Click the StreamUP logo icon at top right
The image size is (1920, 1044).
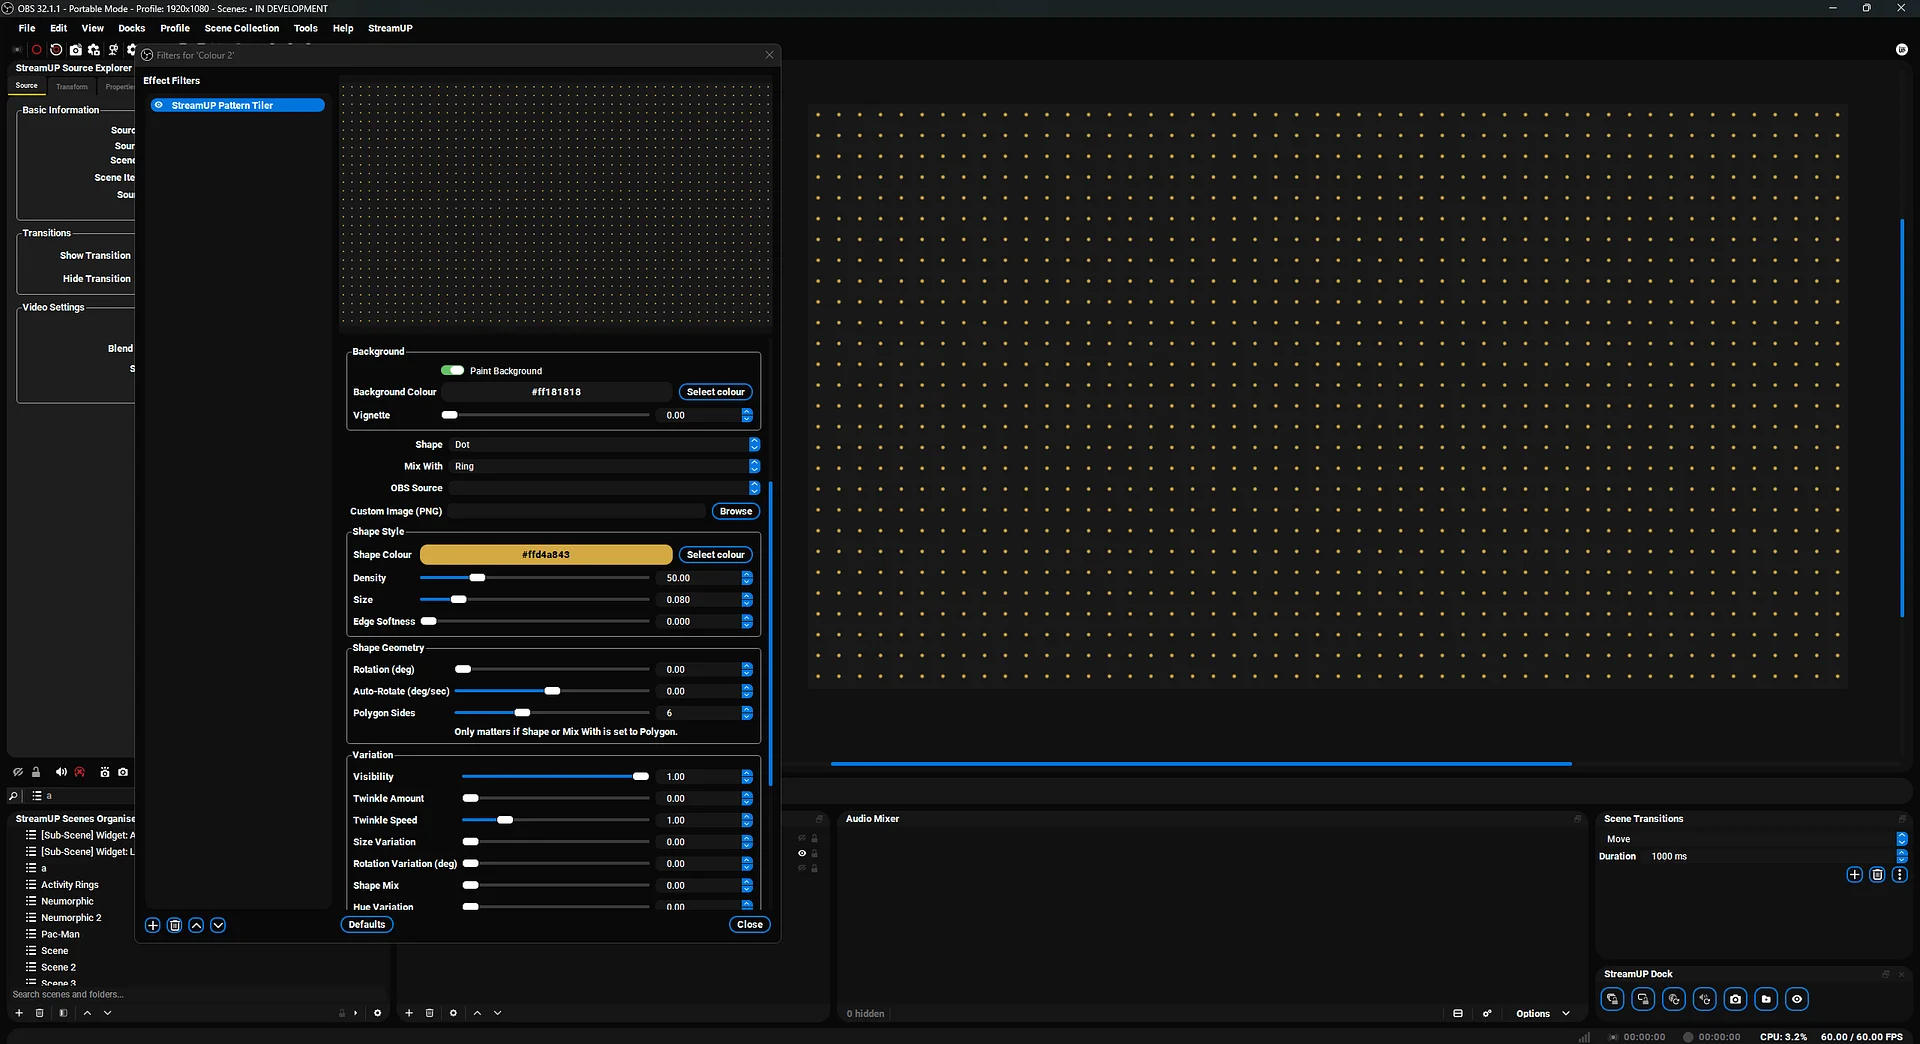point(1902,49)
